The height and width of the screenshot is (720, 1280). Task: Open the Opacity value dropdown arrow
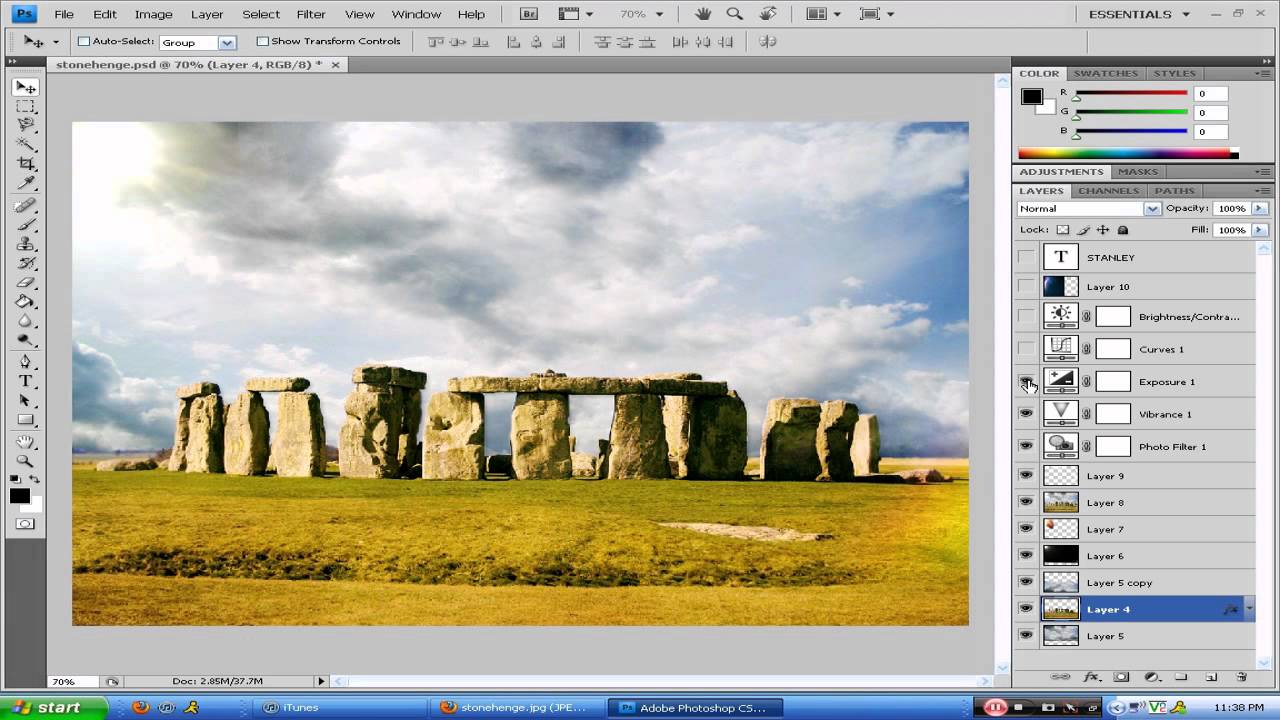tap(1259, 208)
